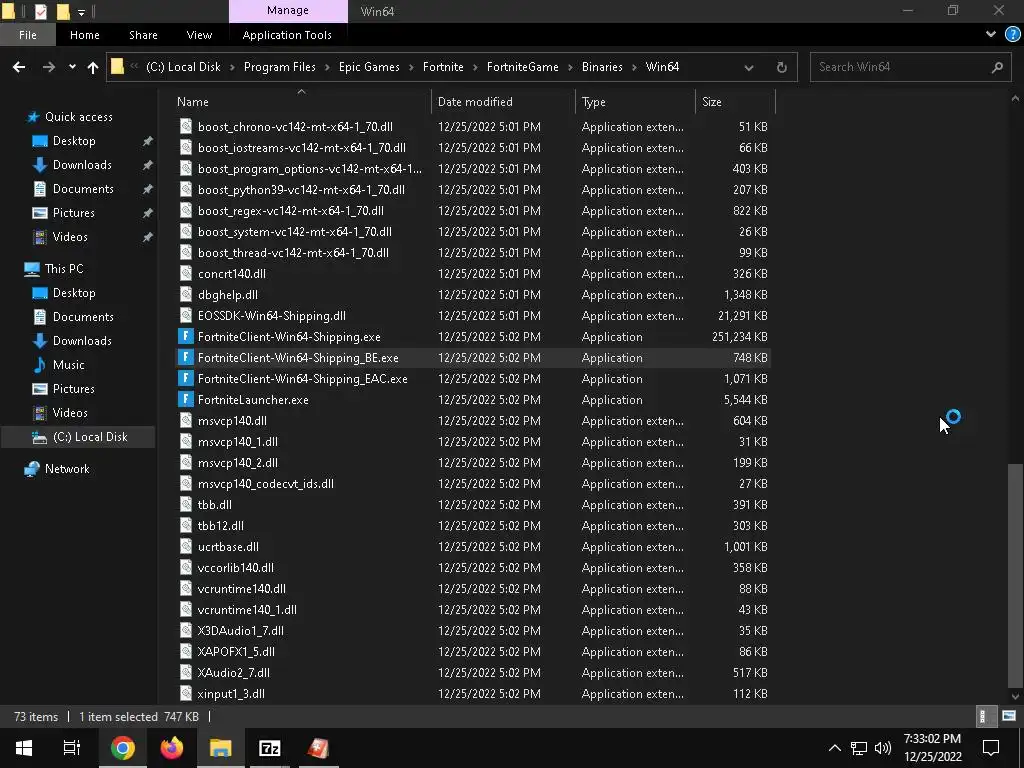Open the Application Tools tab
Screen dimensions: 1024x768
coord(287,35)
